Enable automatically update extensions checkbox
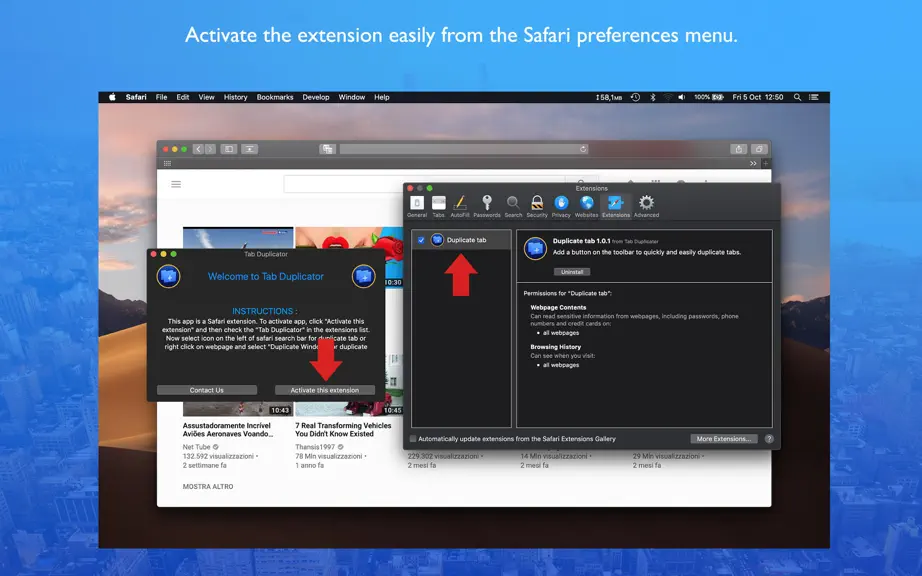The height and width of the screenshot is (576, 922). (x=413, y=438)
